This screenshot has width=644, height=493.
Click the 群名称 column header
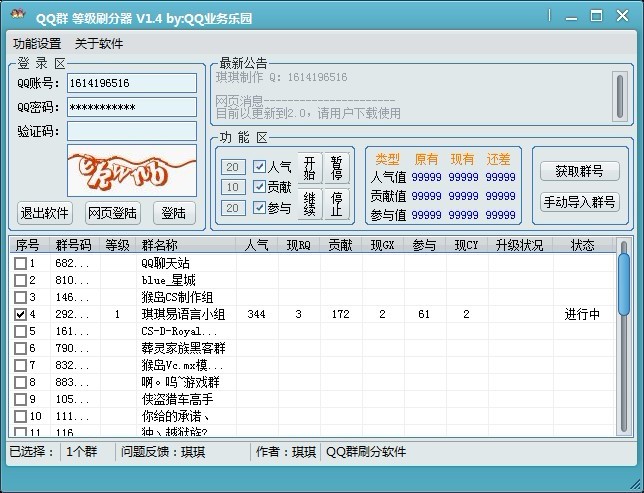(x=186, y=245)
